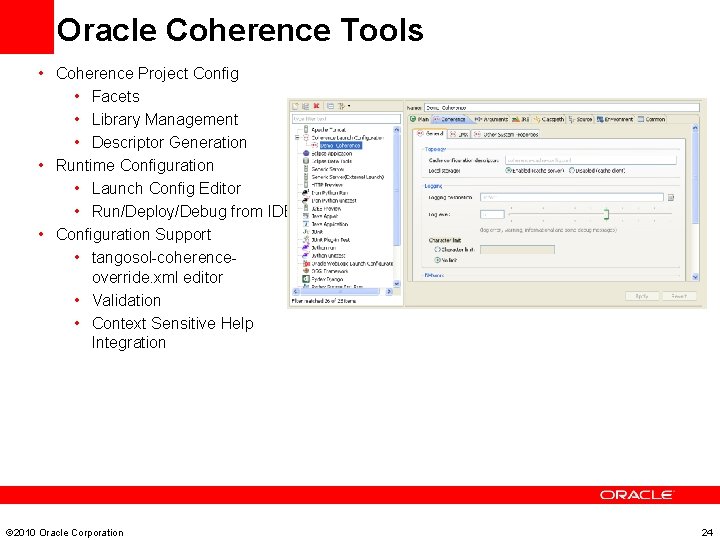Click the New launch configuration icon

(296, 106)
